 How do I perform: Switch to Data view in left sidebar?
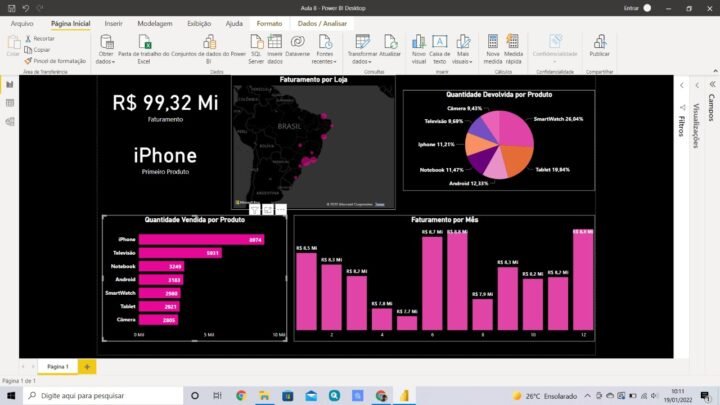tap(9, 103)
